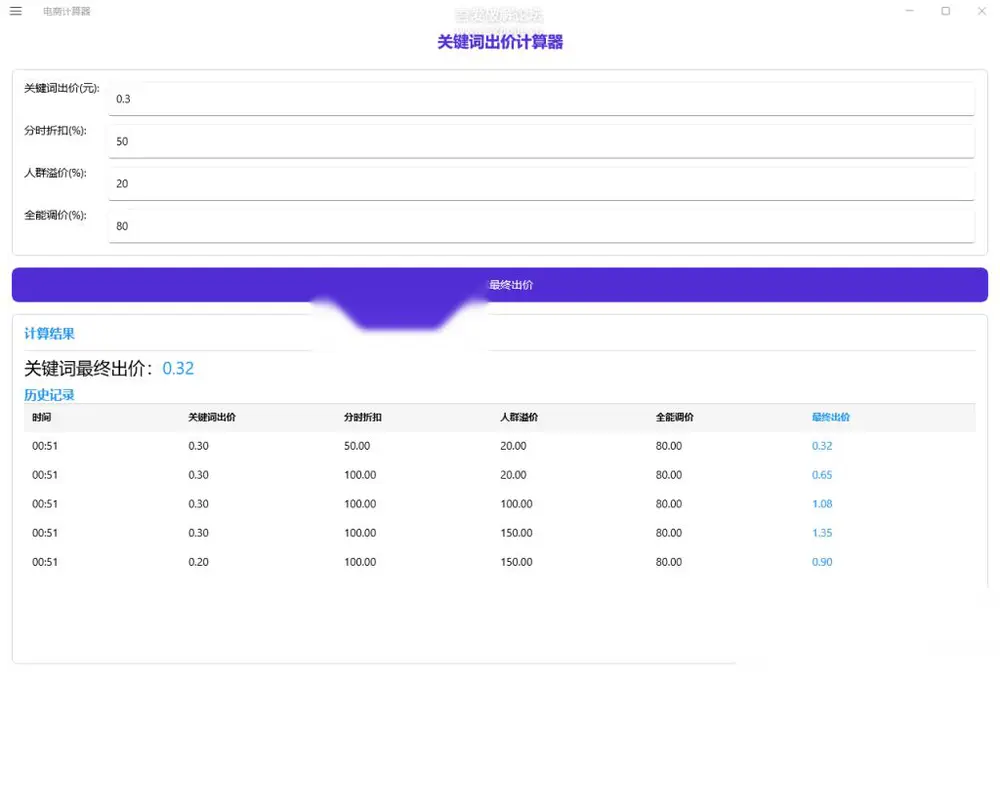Maximize the 电商计算器 window
Image resolution: width=1000 pixels, height=798 pixels.
point(946,11)
